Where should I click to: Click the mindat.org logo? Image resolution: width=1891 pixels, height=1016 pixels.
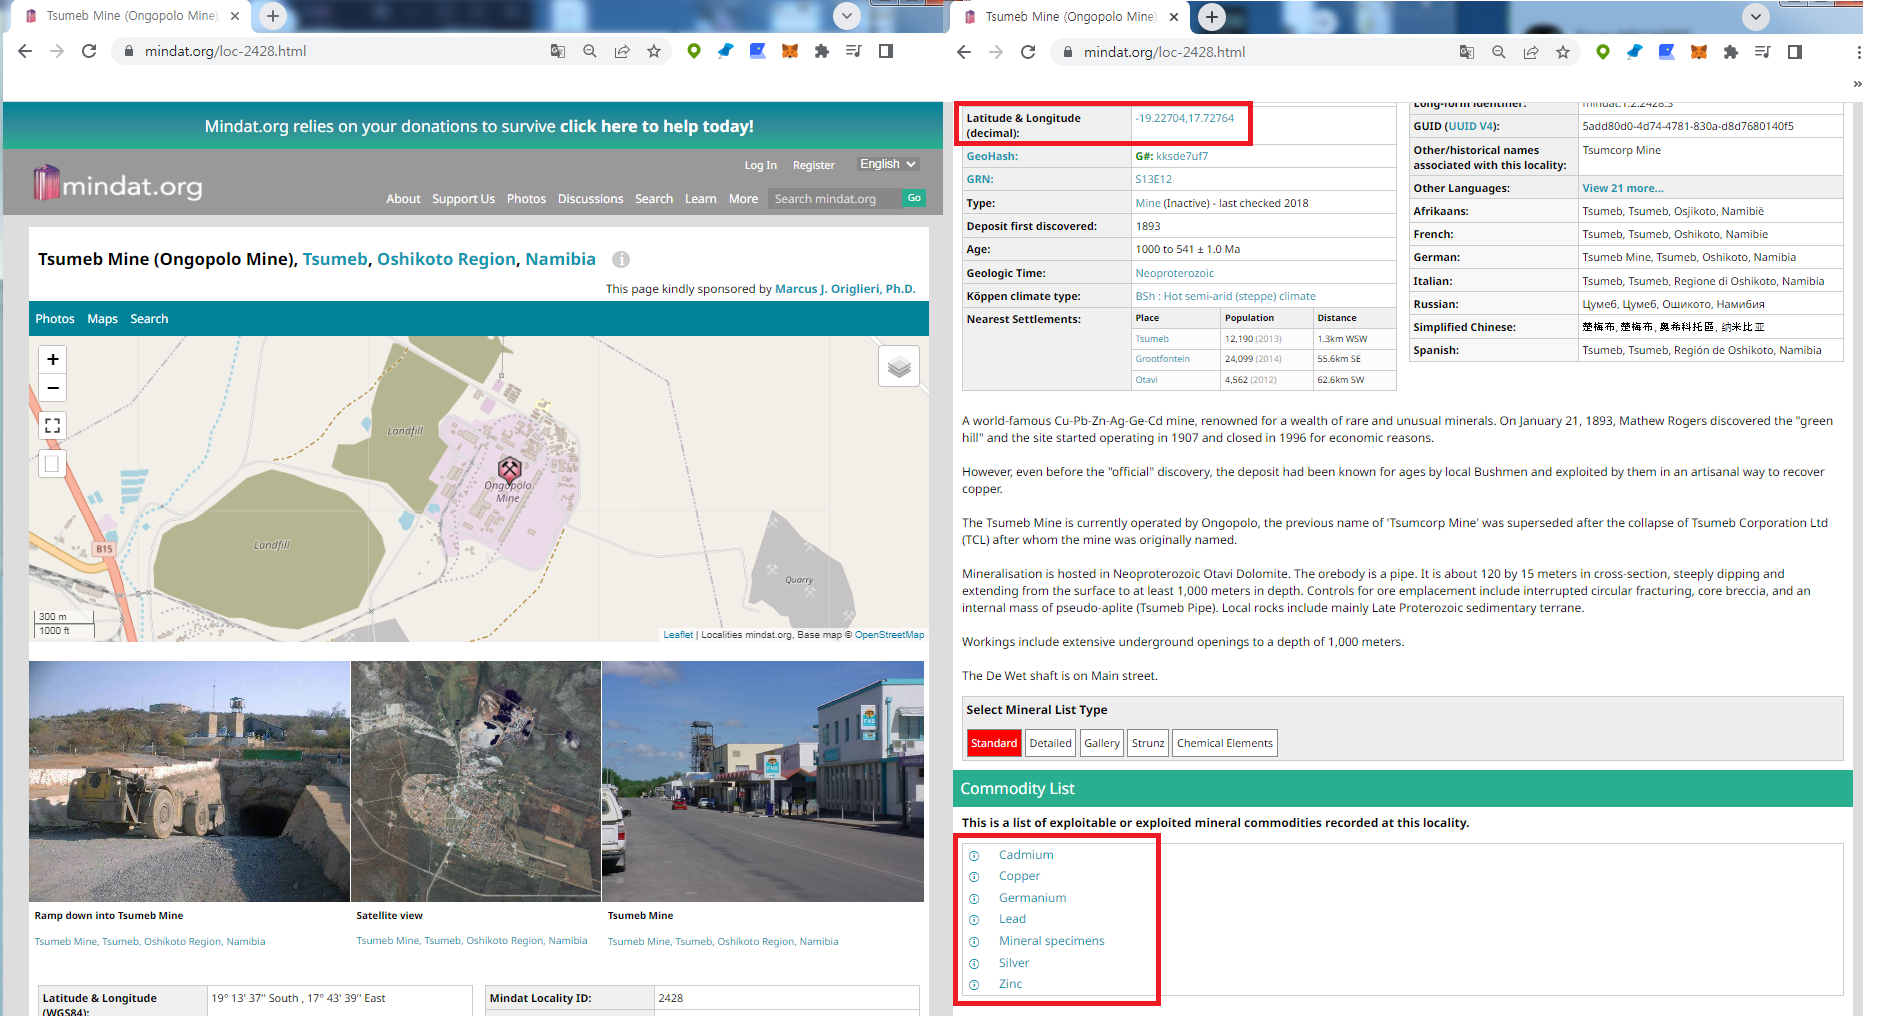click(118, 184)
